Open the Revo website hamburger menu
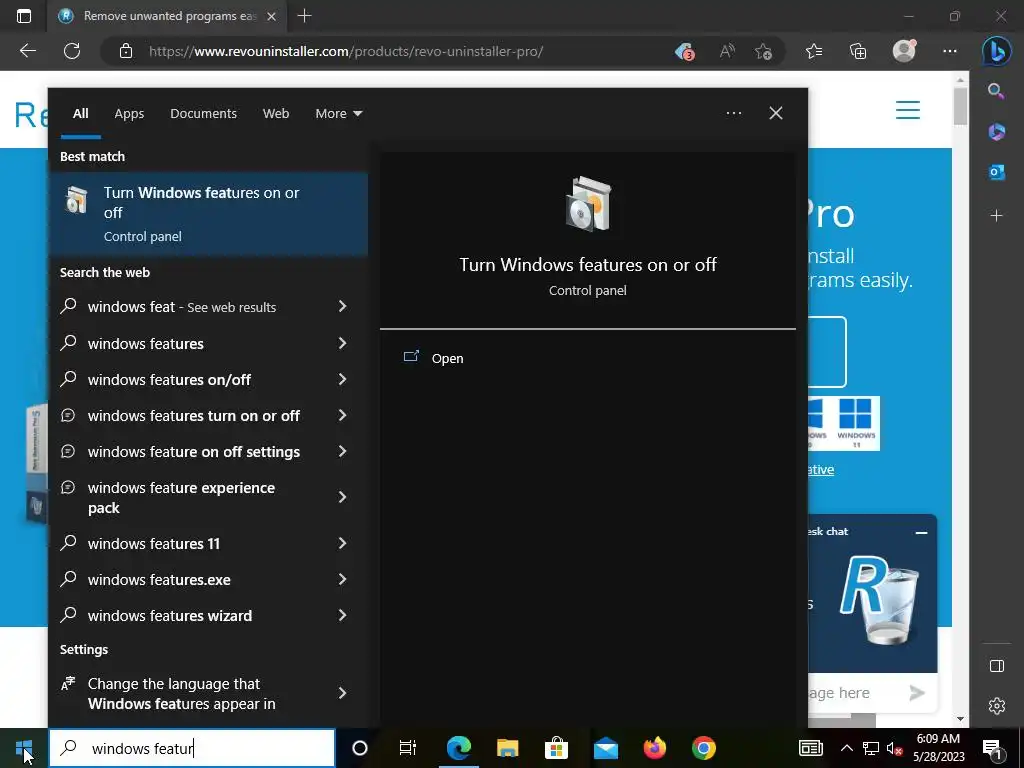This screenshot has width=1024, height=768. pyautogui.click(x=908, y=110)
